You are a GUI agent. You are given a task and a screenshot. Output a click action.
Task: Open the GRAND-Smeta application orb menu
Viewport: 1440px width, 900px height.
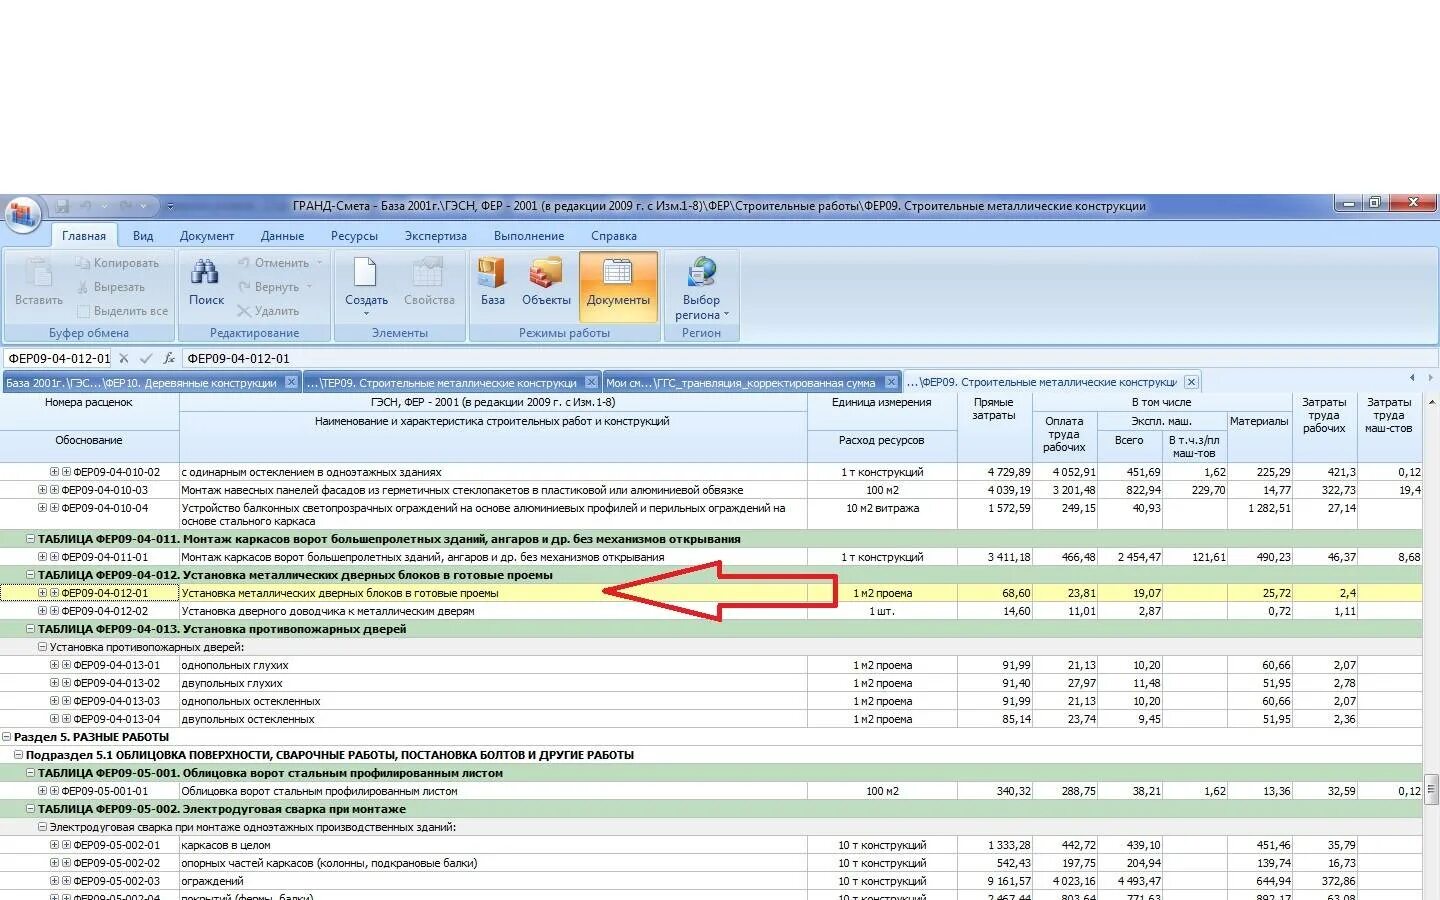point(22,214)
